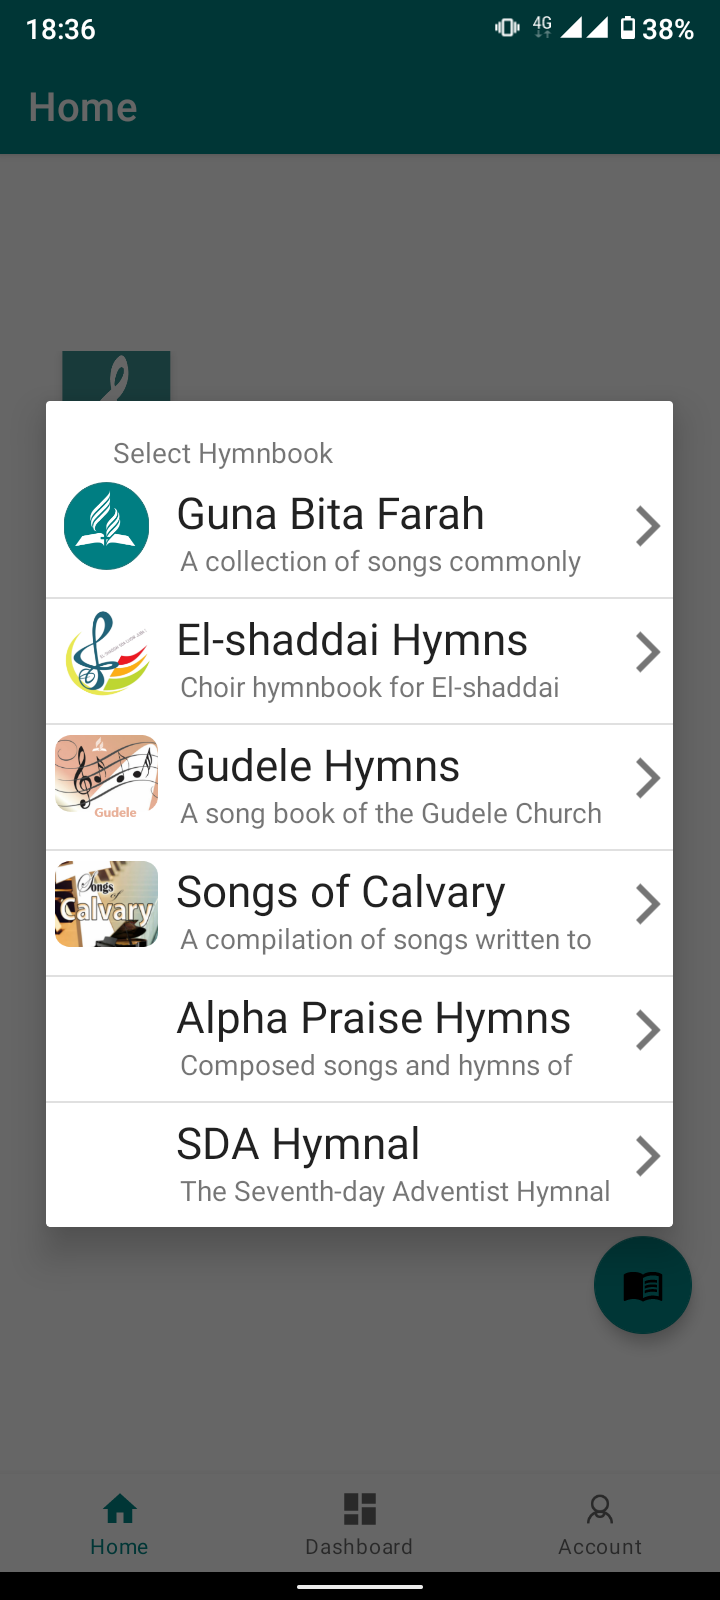Tap the El-shaddai treble clef logo
The width and height of the screenshot is (720, 1600).
107,653
